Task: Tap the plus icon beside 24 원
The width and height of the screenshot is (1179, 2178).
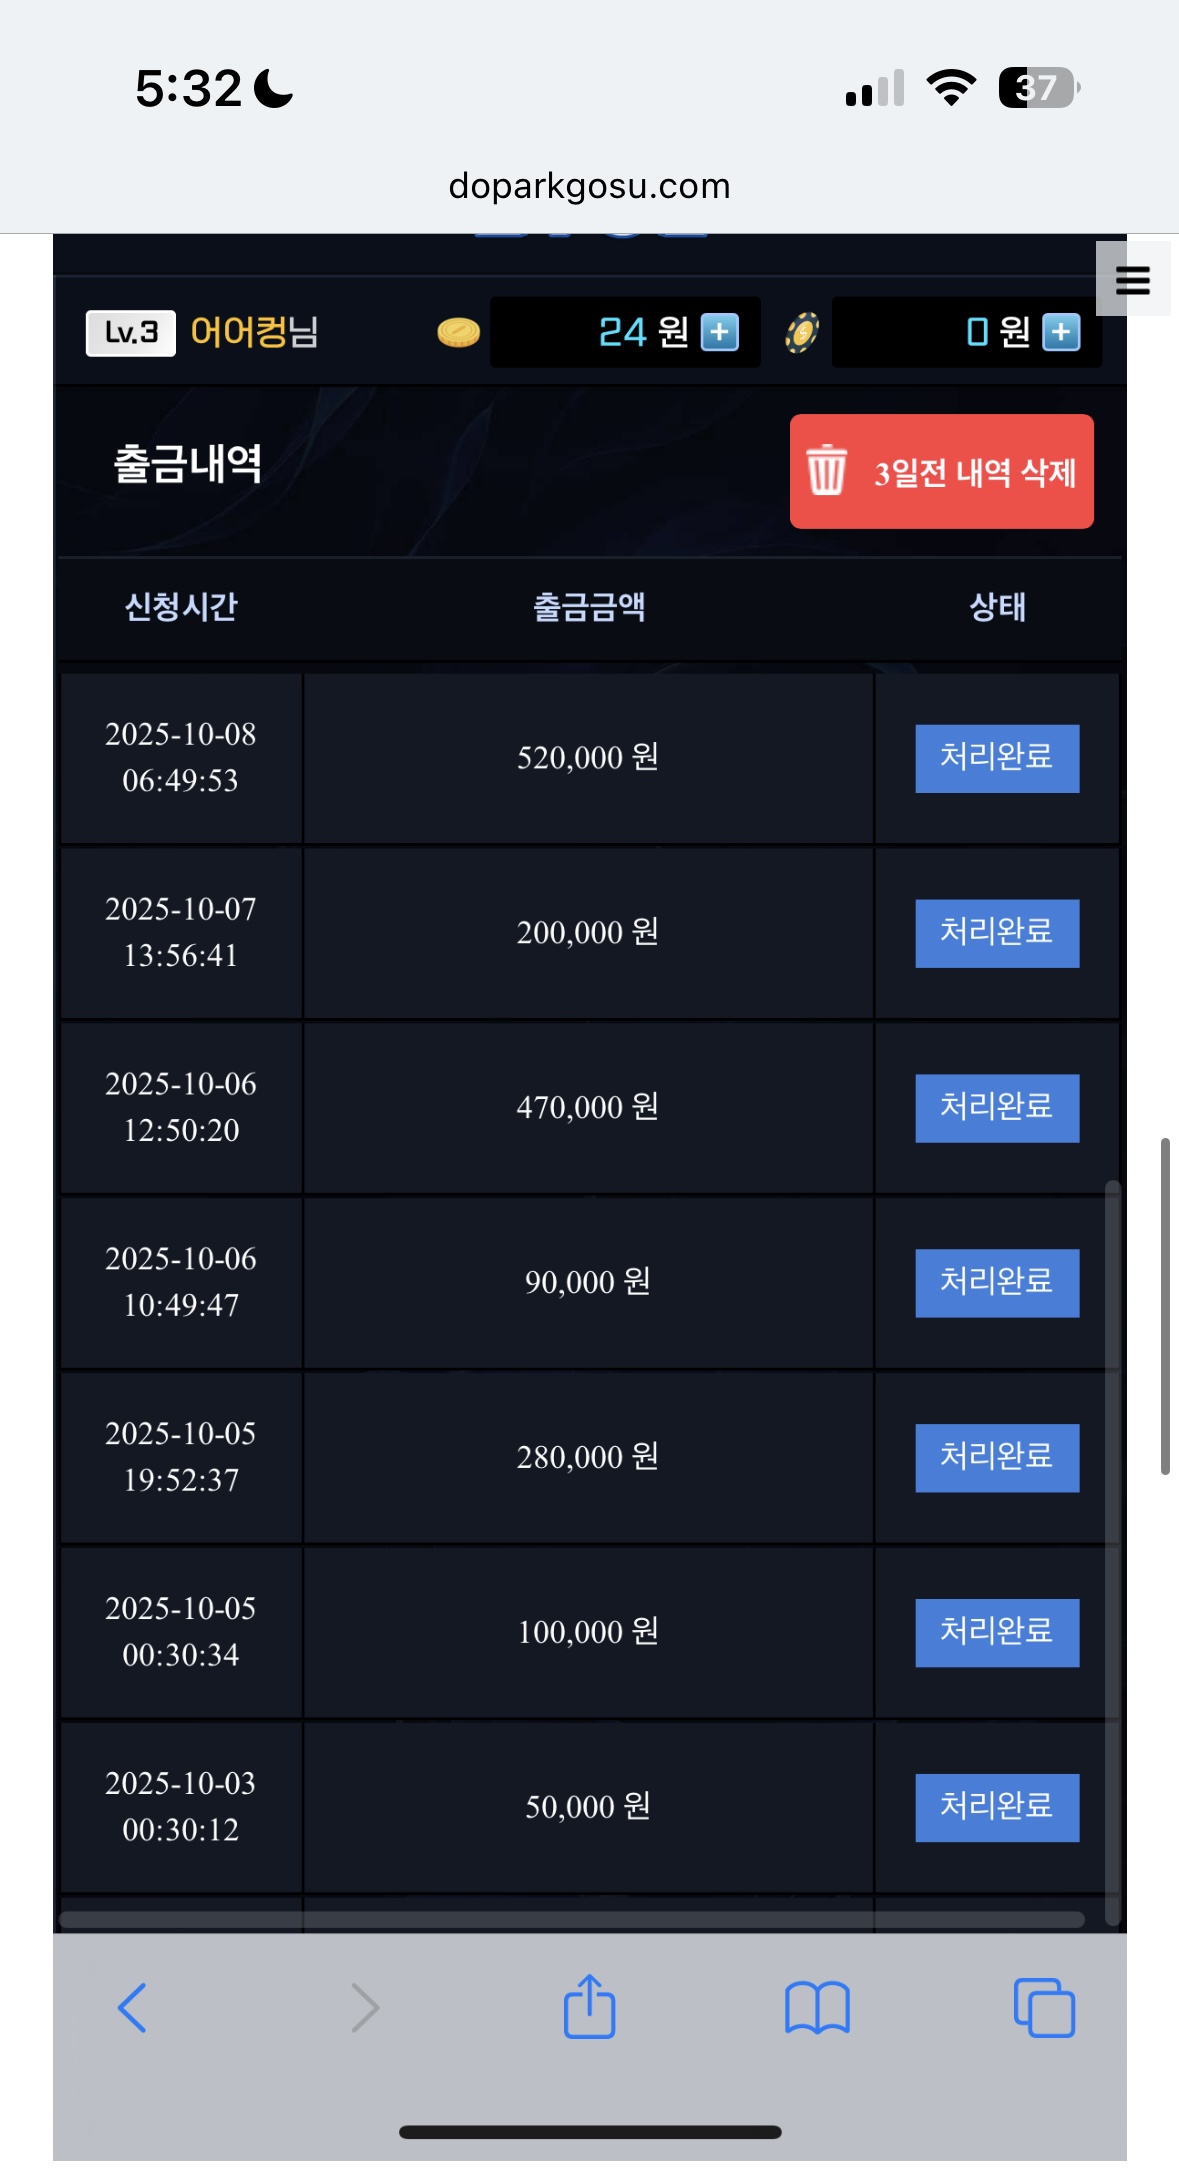Action: click(720, 332)
